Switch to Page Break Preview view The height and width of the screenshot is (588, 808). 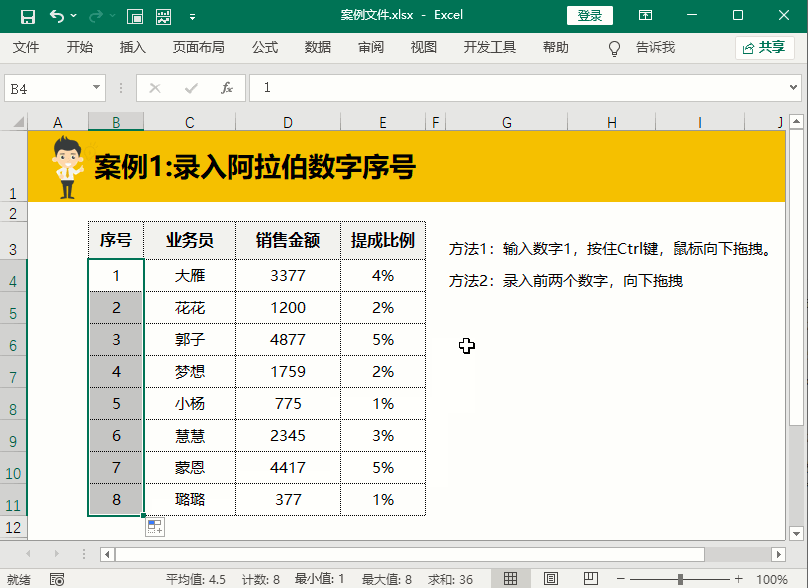click(x=589, y=579)
